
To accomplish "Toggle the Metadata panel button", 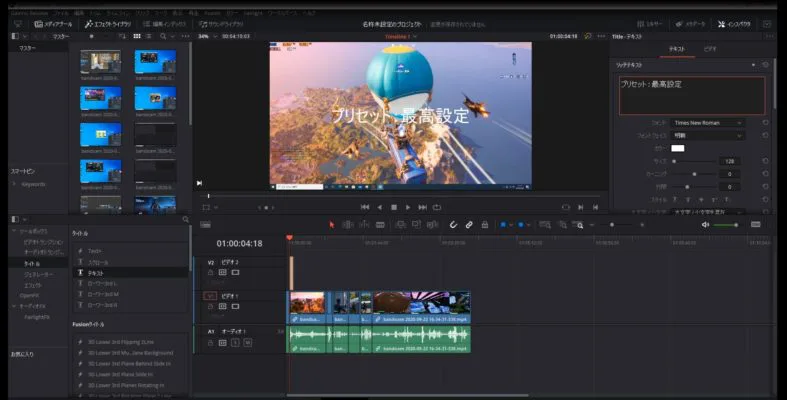I will click(x=690, y=24).
